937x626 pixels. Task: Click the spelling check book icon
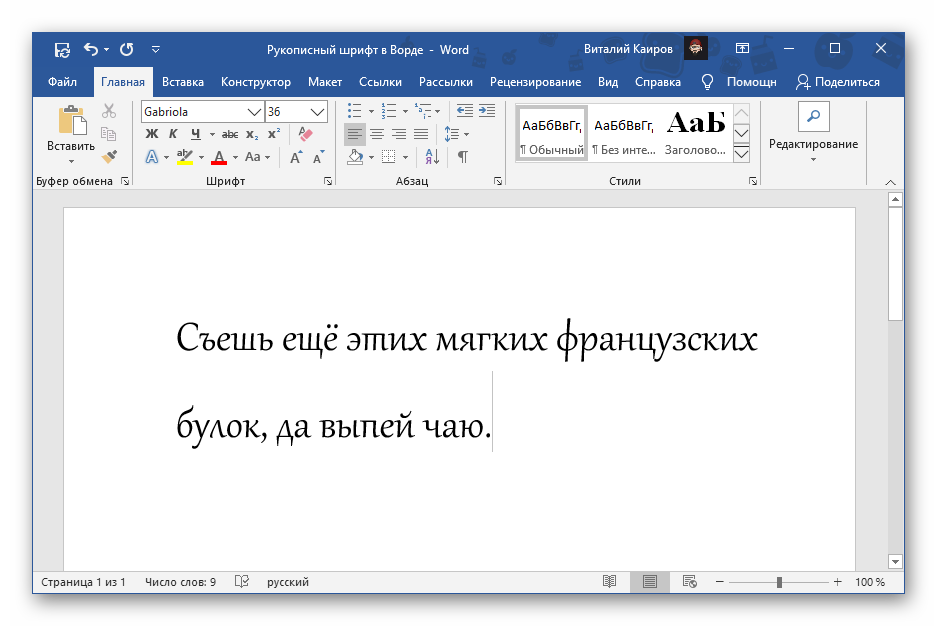[x=241, y=582]
